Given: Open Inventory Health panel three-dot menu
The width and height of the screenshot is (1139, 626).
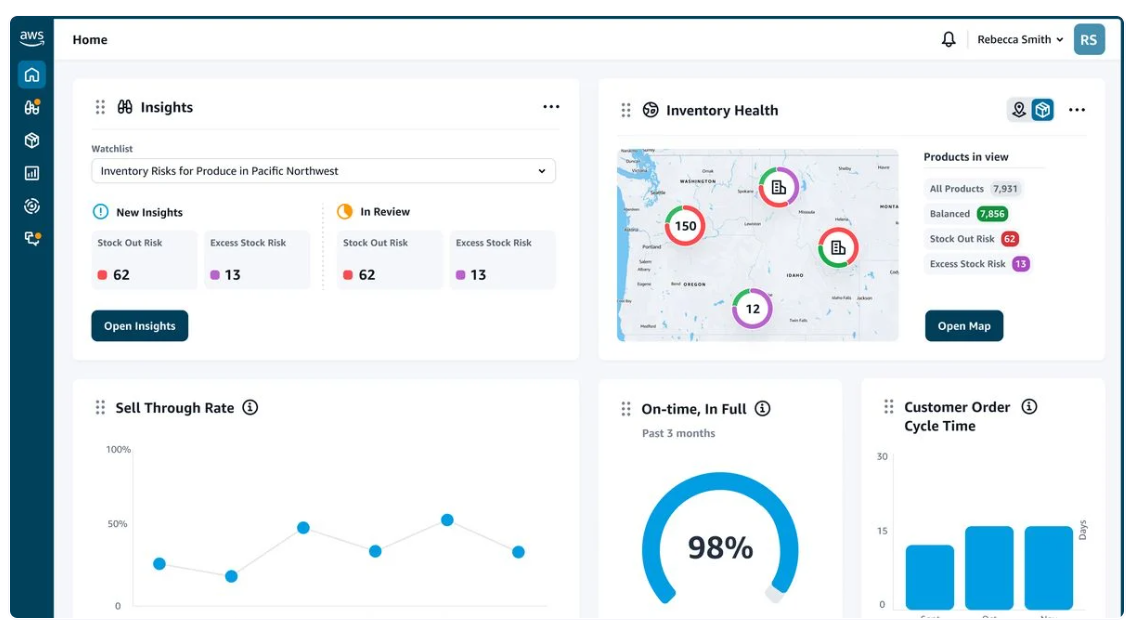Looking at the screenshot, I should pyautogui.click(x=1077, y=110).
